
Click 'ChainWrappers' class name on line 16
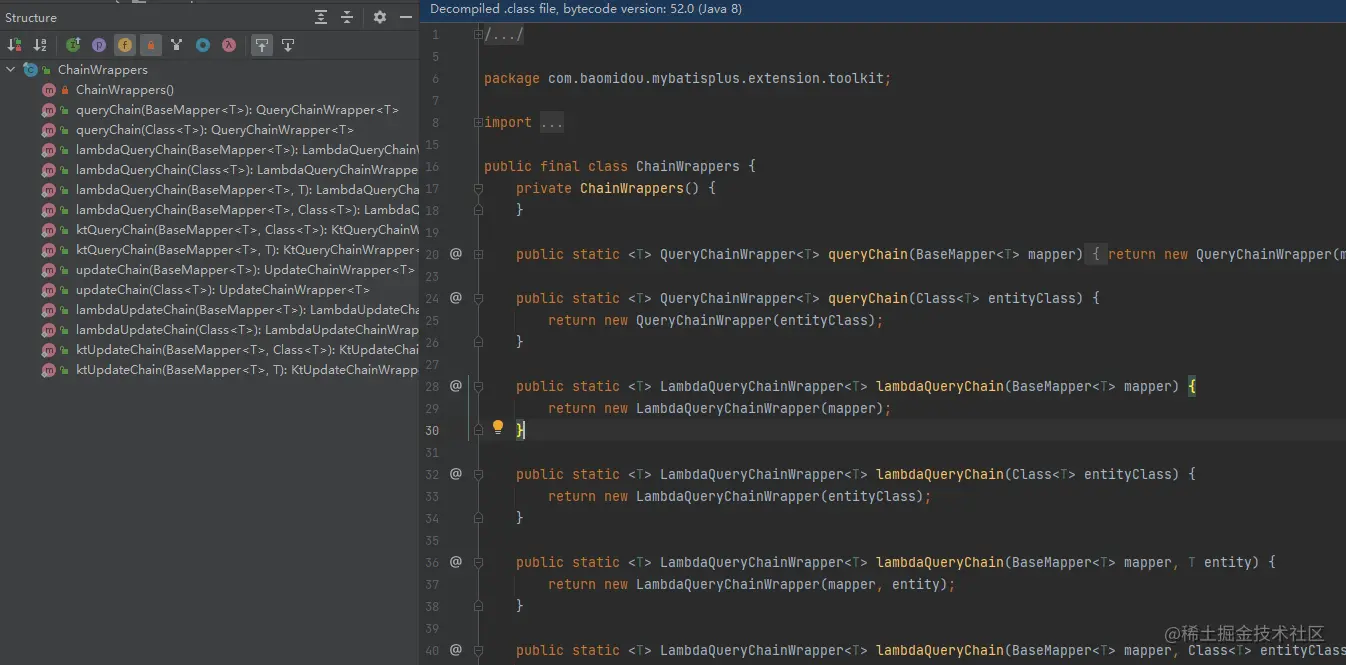pos(688,166)
